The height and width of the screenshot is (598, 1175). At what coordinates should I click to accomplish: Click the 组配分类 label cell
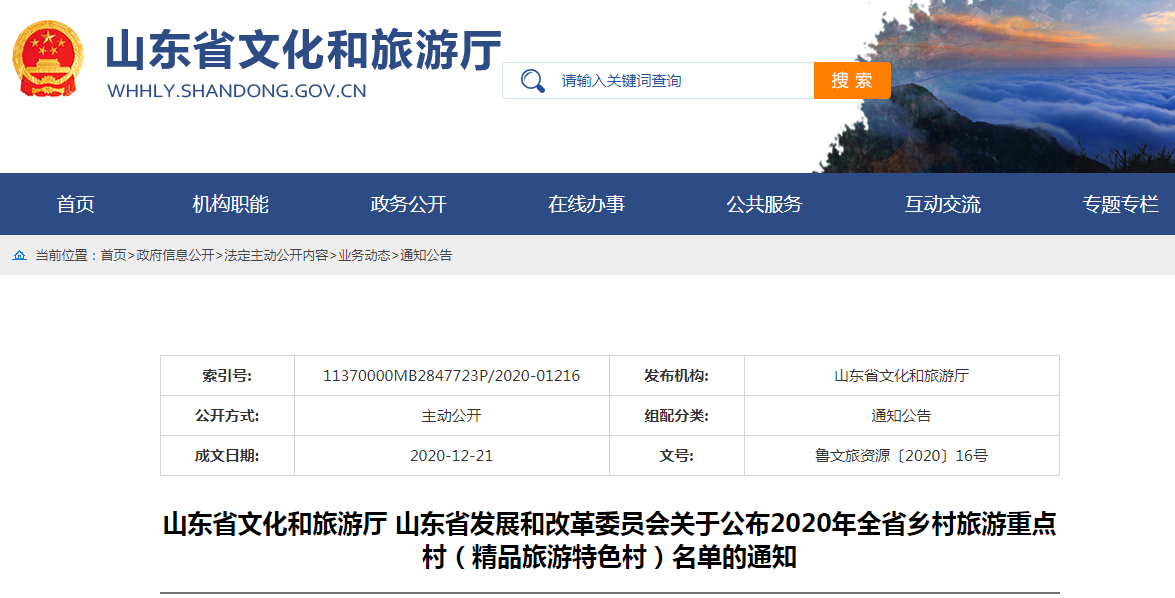point(677,415)
